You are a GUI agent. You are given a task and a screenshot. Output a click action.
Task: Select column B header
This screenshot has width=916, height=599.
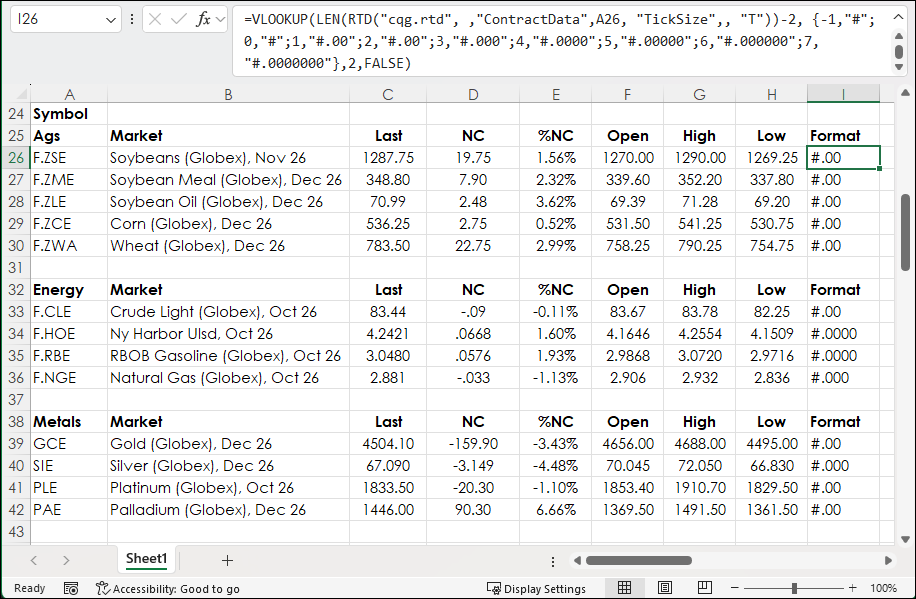[228, 94]
